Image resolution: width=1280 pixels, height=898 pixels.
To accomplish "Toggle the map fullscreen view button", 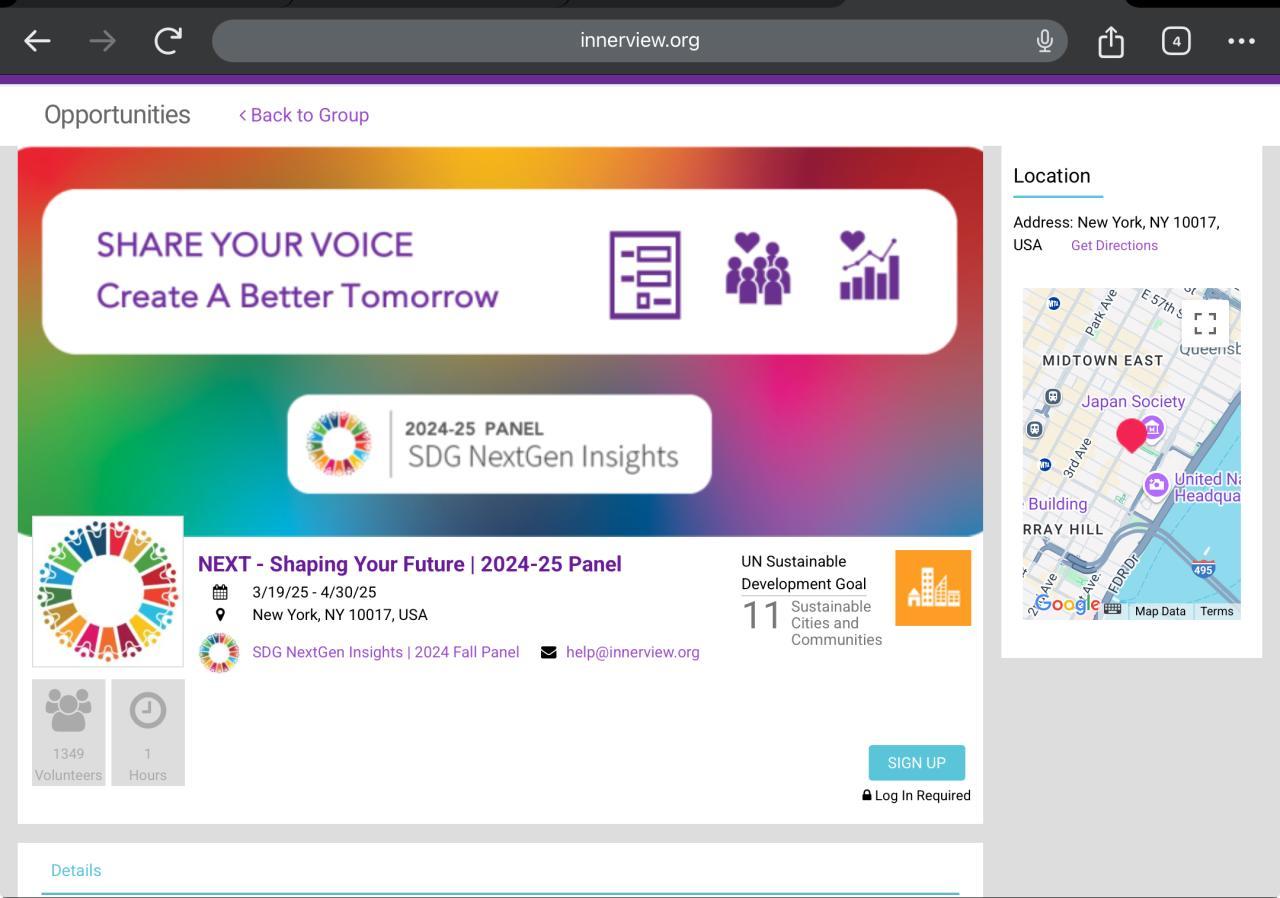I will point(1205,323).
